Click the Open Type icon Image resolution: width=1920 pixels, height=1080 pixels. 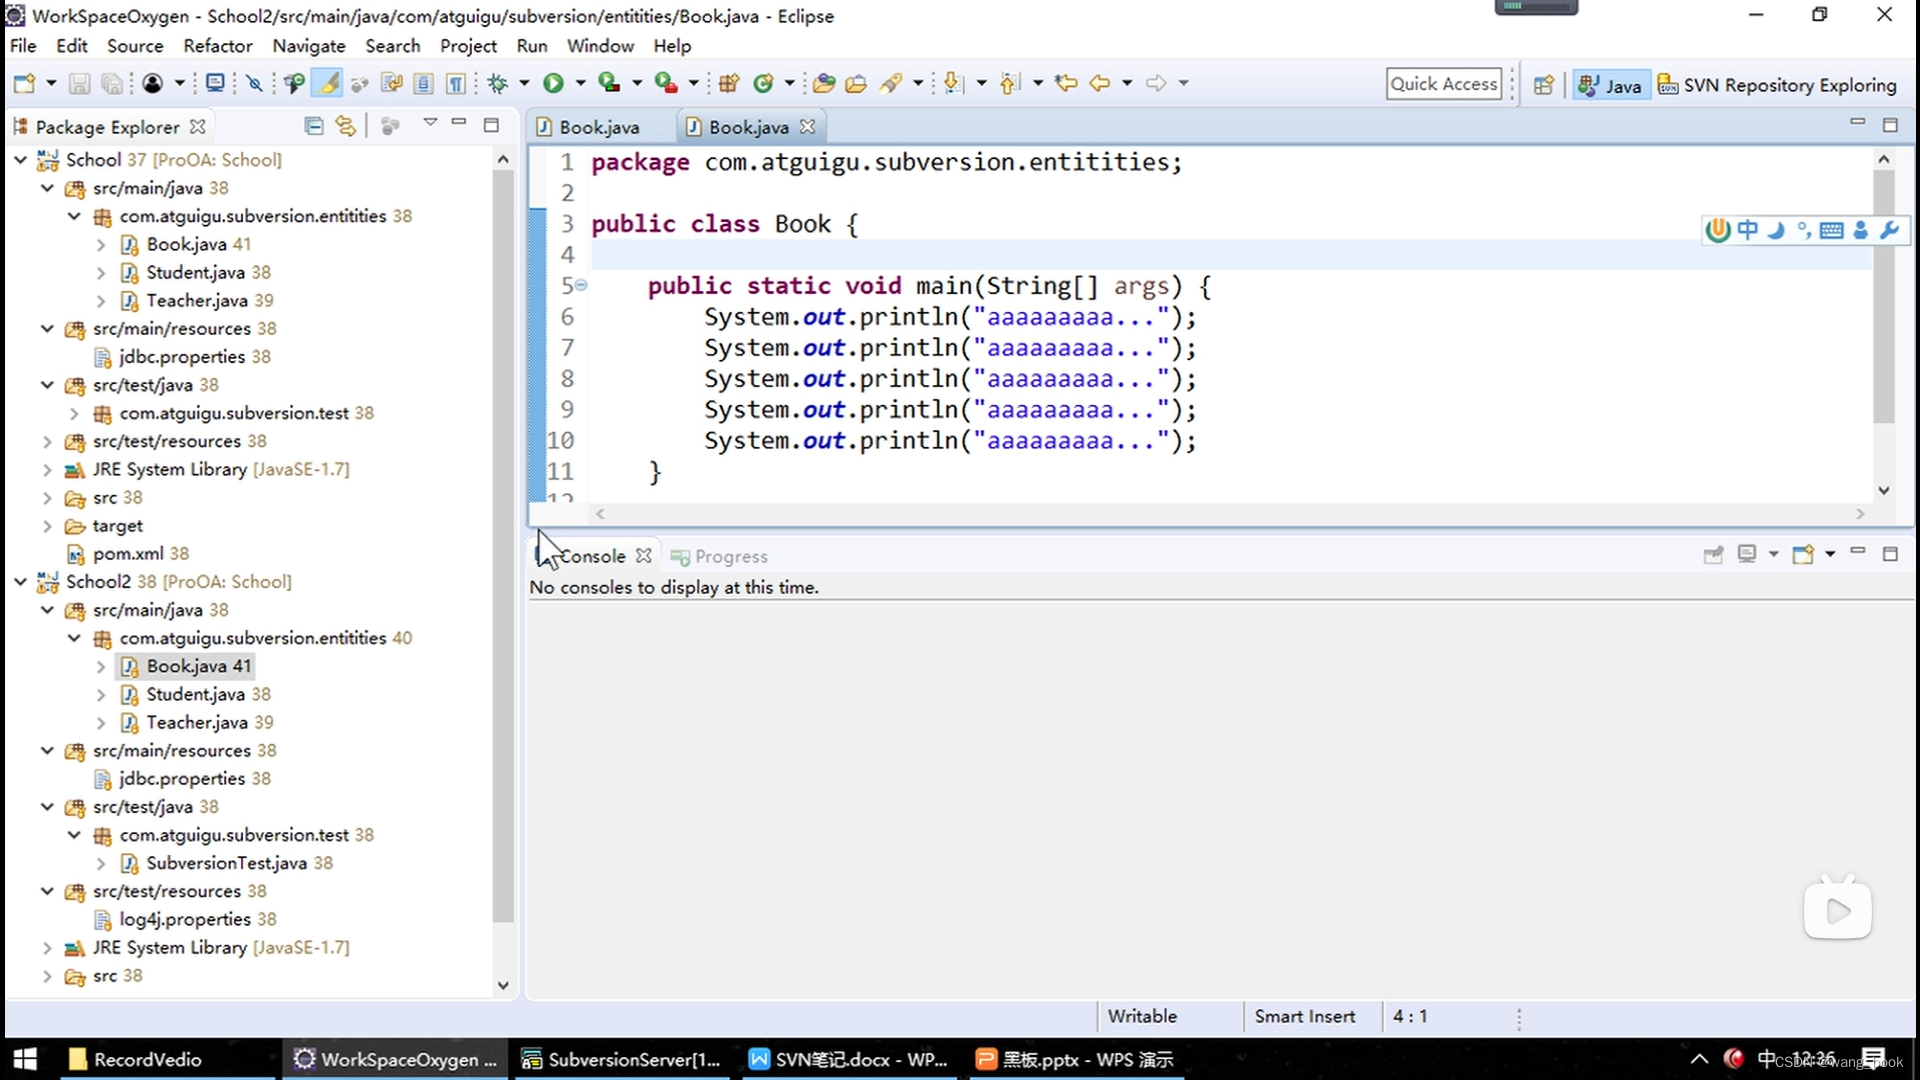pyautogui.click(x=824, y=84)
